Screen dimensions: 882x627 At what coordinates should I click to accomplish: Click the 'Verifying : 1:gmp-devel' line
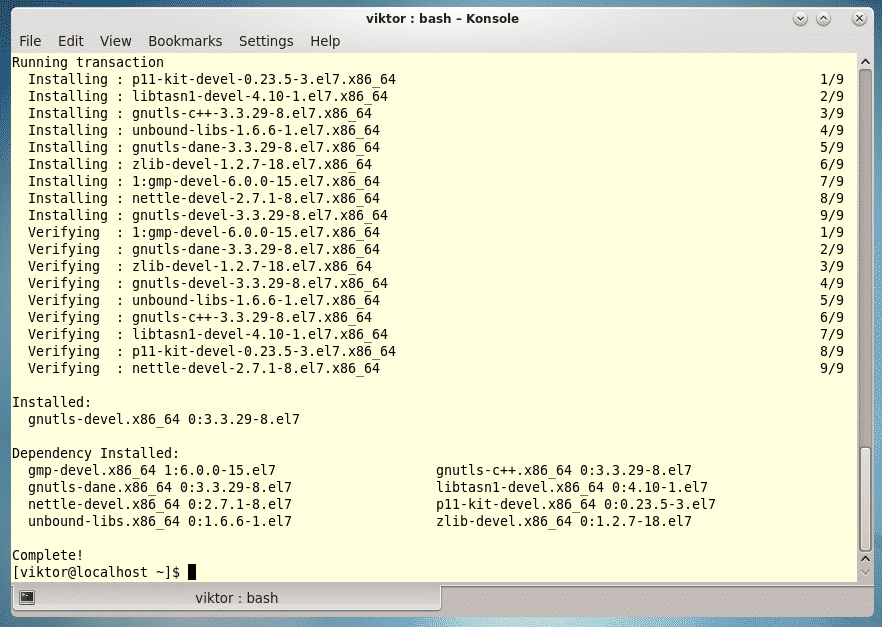point(204,232)
